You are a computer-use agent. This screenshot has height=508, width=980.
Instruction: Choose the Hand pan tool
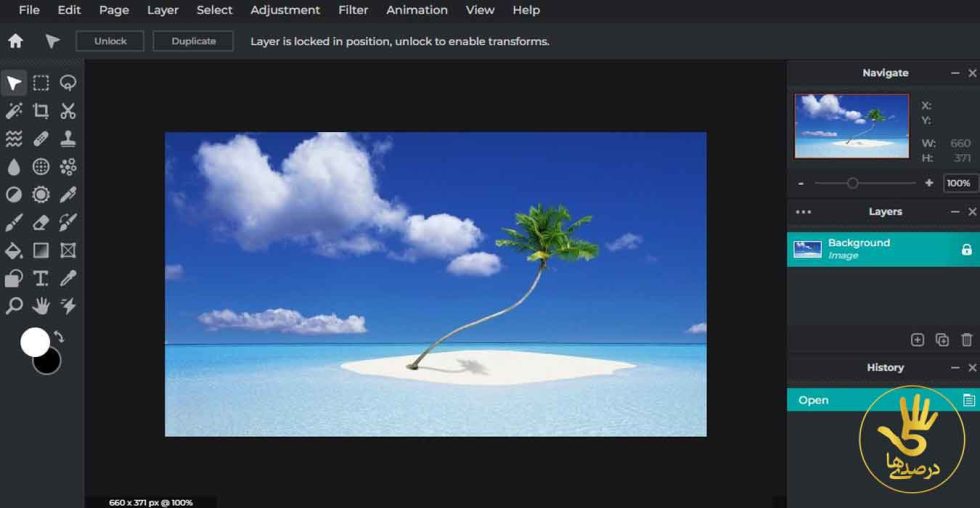point(41,305)
